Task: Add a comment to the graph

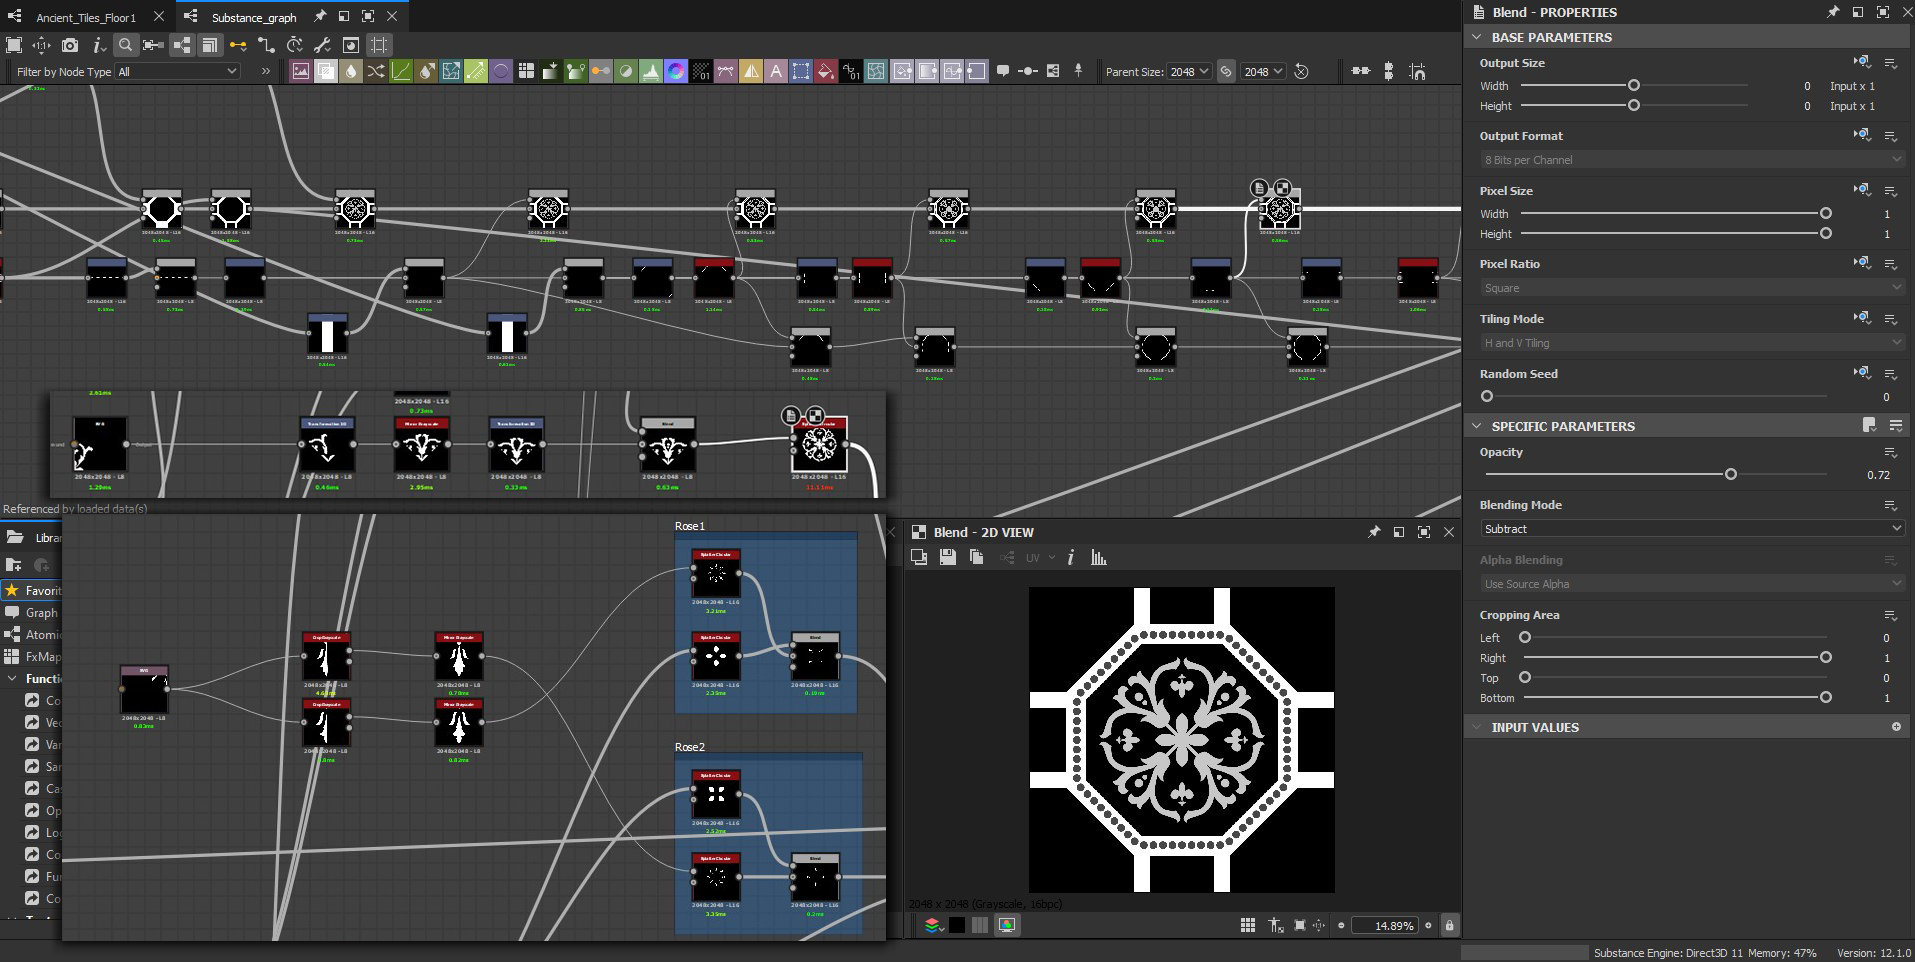Action: tap(1003, 71)
